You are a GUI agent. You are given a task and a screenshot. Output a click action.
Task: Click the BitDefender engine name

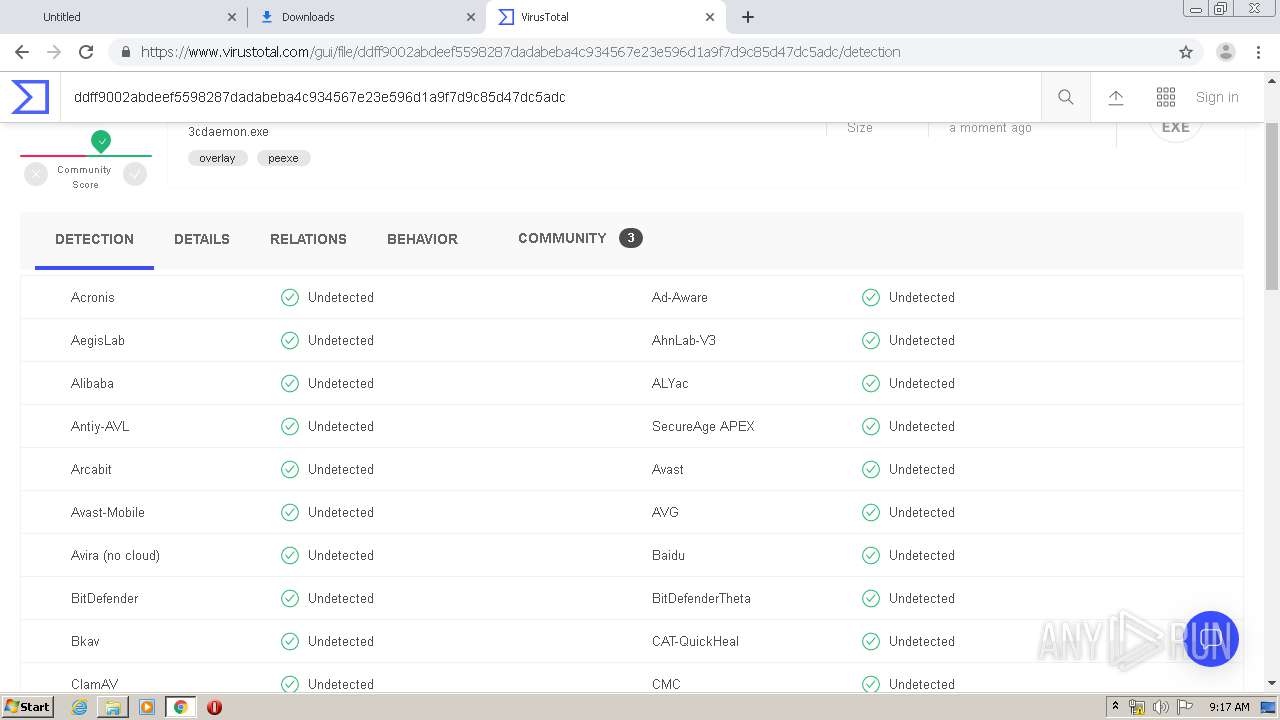[x=105, y=598]
